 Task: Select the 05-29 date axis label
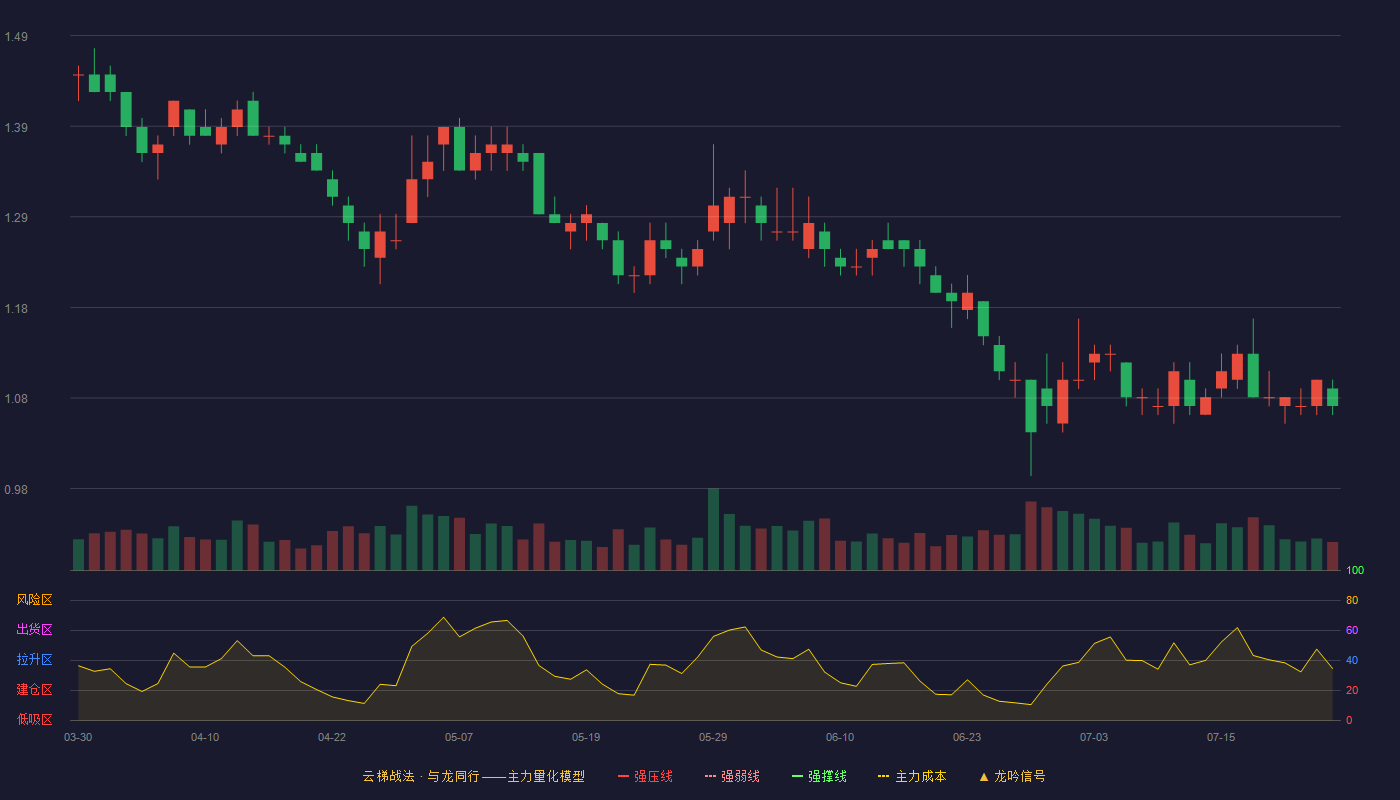(713, 737)
